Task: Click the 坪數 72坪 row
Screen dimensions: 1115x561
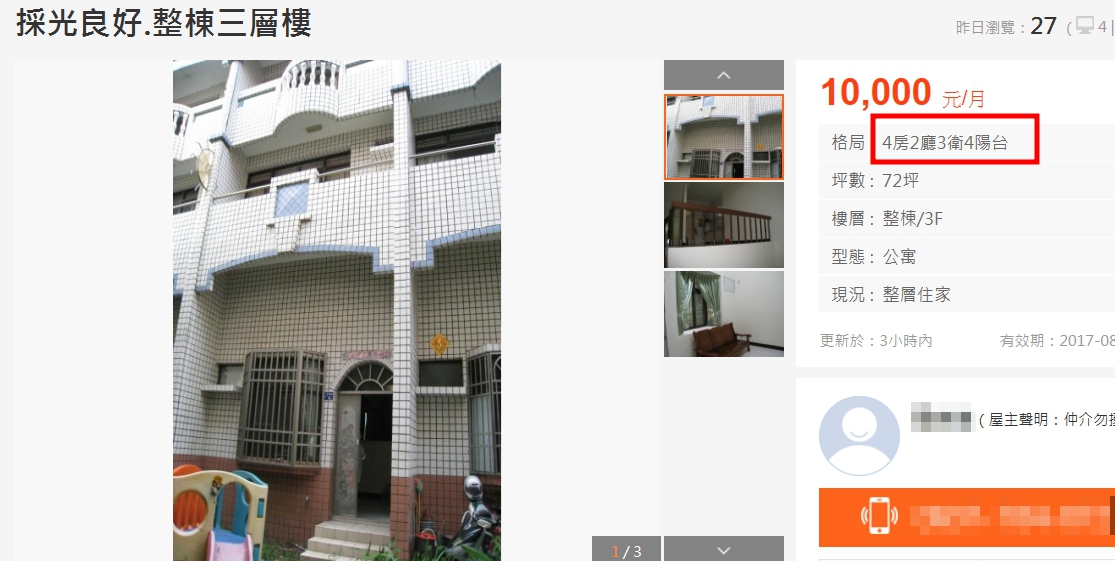Action: [x=967, y=181]
